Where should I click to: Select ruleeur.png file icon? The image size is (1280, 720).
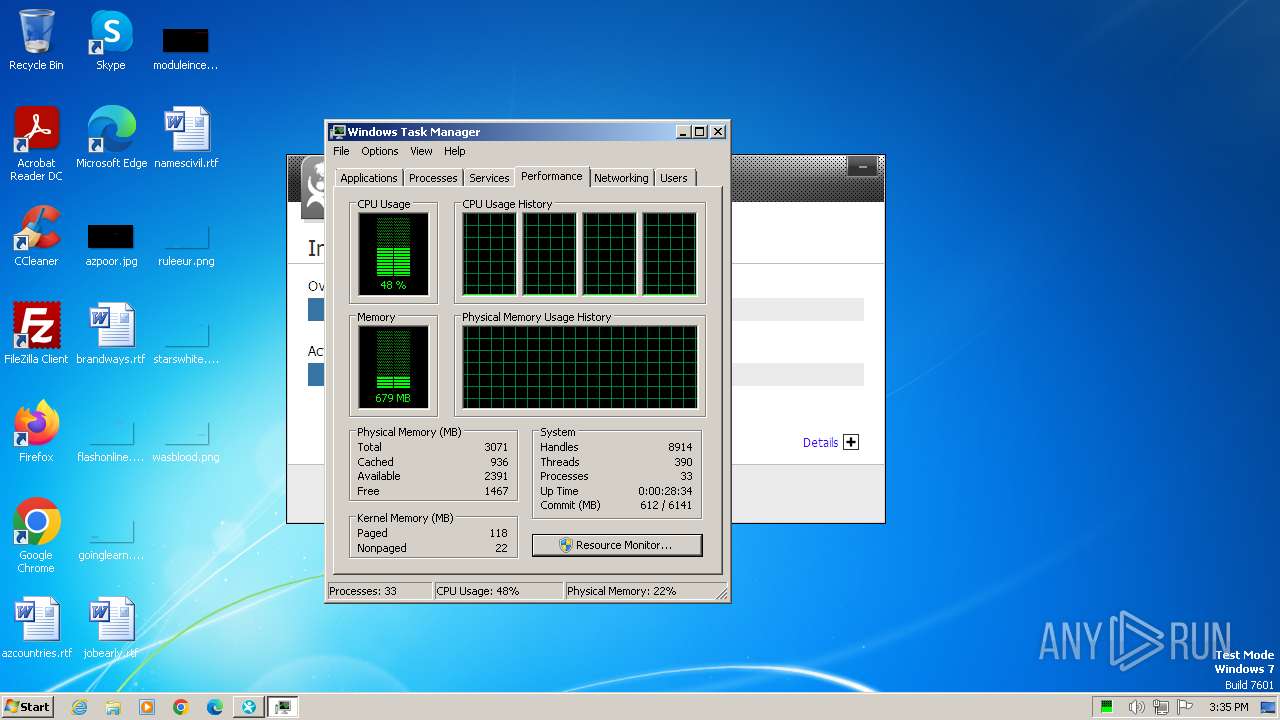[x=186, y=243]
